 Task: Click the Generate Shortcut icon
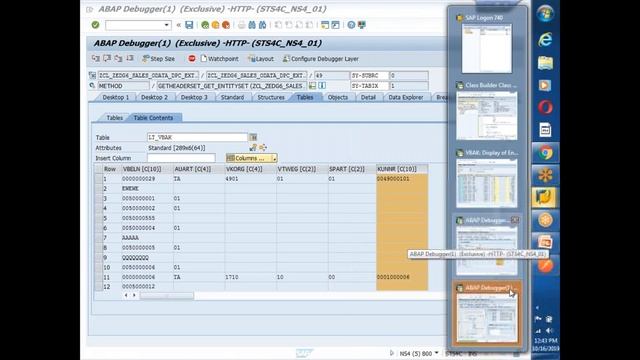(335, 25)
